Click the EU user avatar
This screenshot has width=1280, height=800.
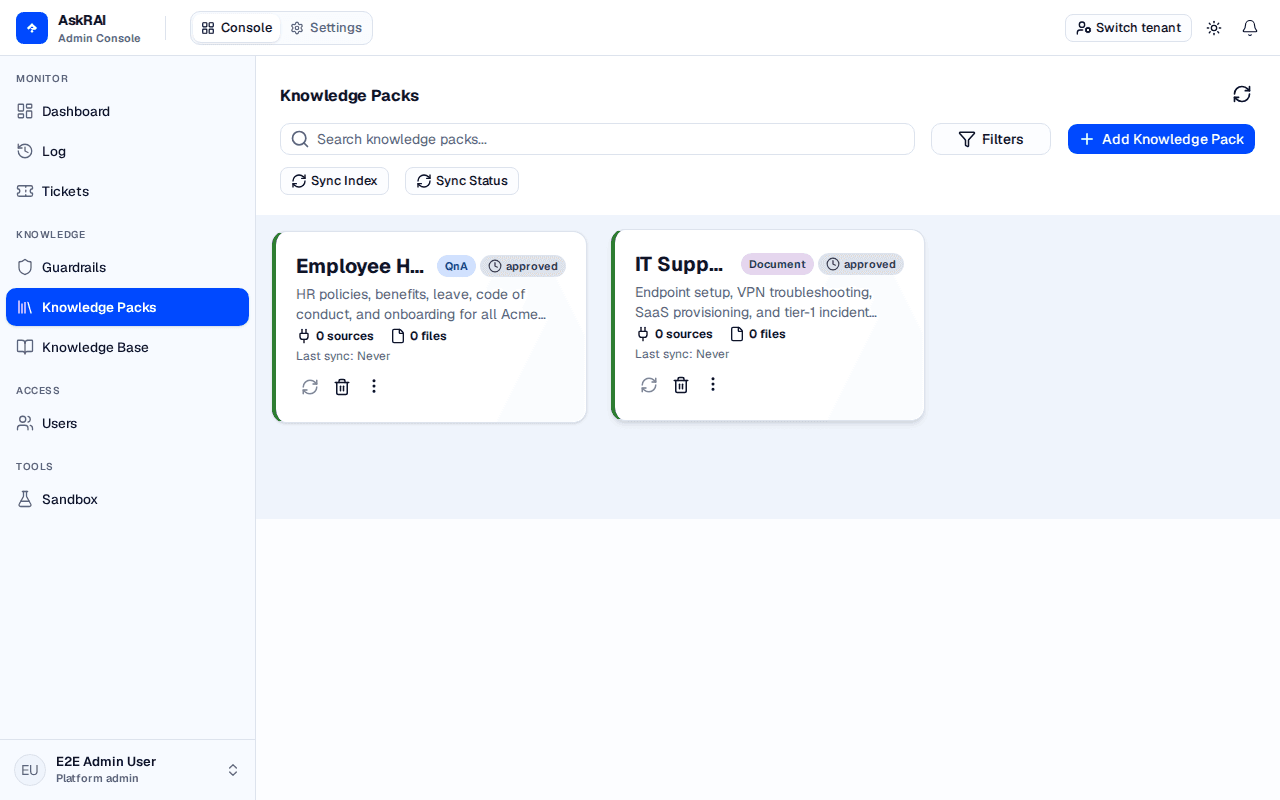(30, 770)
